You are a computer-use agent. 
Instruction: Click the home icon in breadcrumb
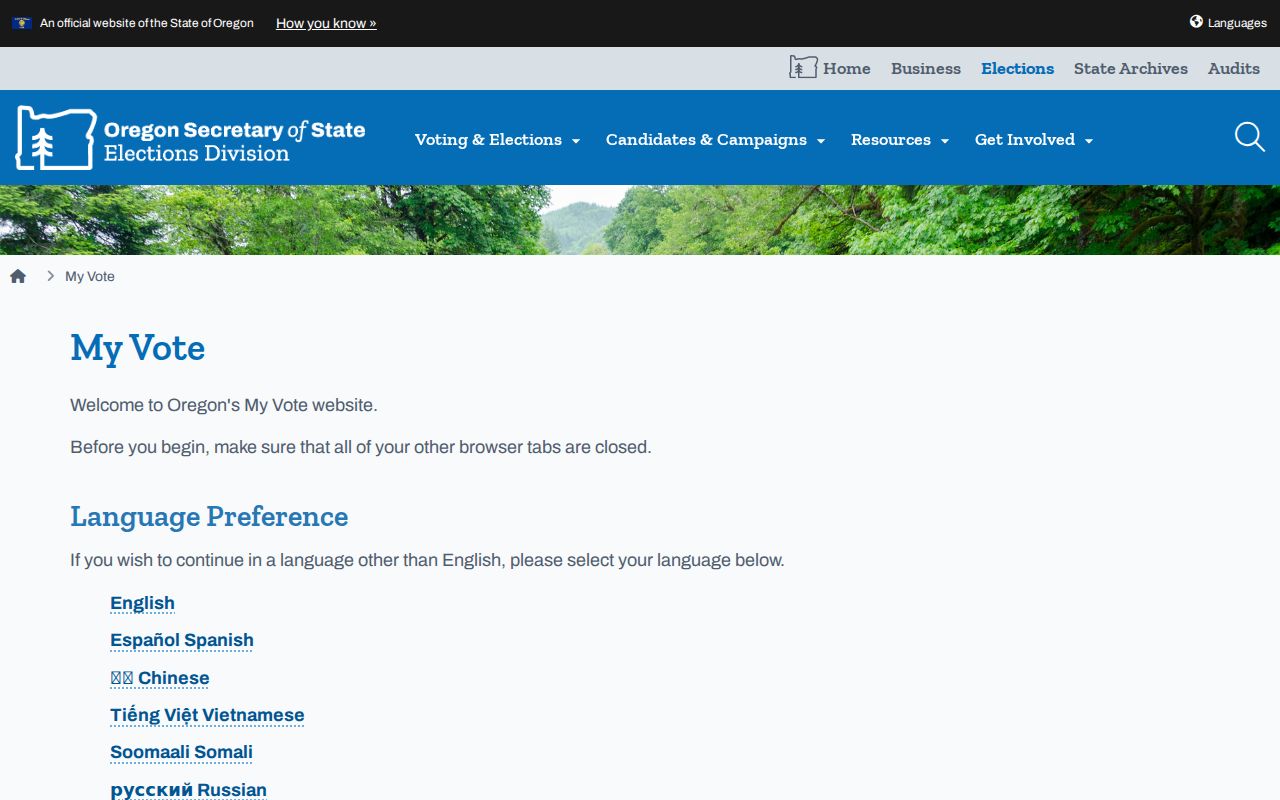pos(18,276)
